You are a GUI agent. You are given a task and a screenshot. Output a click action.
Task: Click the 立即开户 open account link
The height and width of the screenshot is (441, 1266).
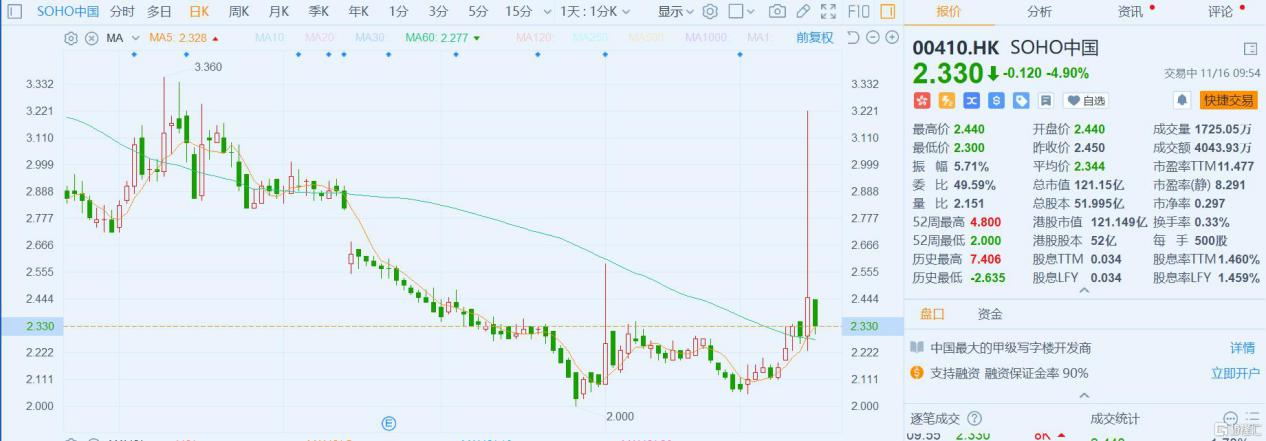tap(1235, 373)
